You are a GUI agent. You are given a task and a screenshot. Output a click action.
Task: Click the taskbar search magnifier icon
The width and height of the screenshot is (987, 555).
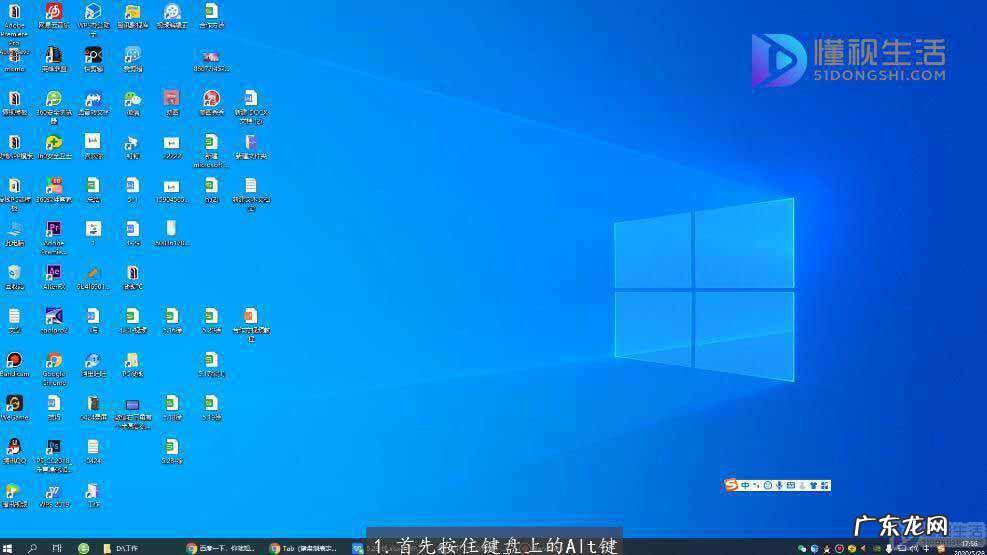[33, 548]
